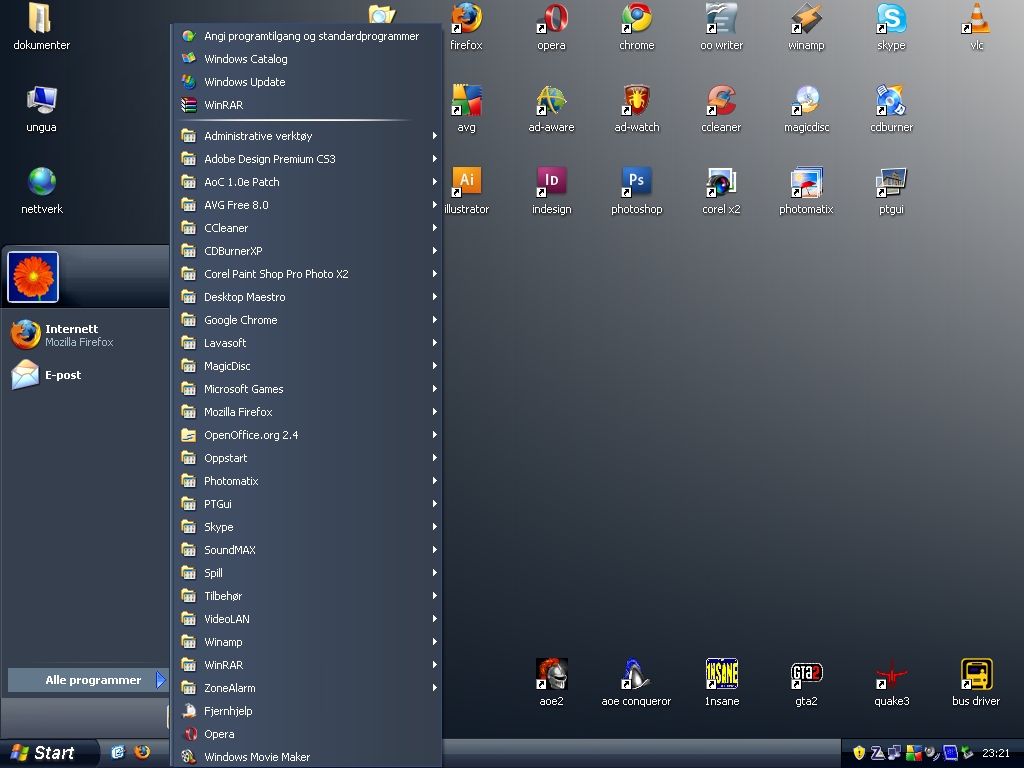The image size is (1024, 768).
Task: Expand Adobe Design Premium CS3 folder
Action: coord(308,159)
